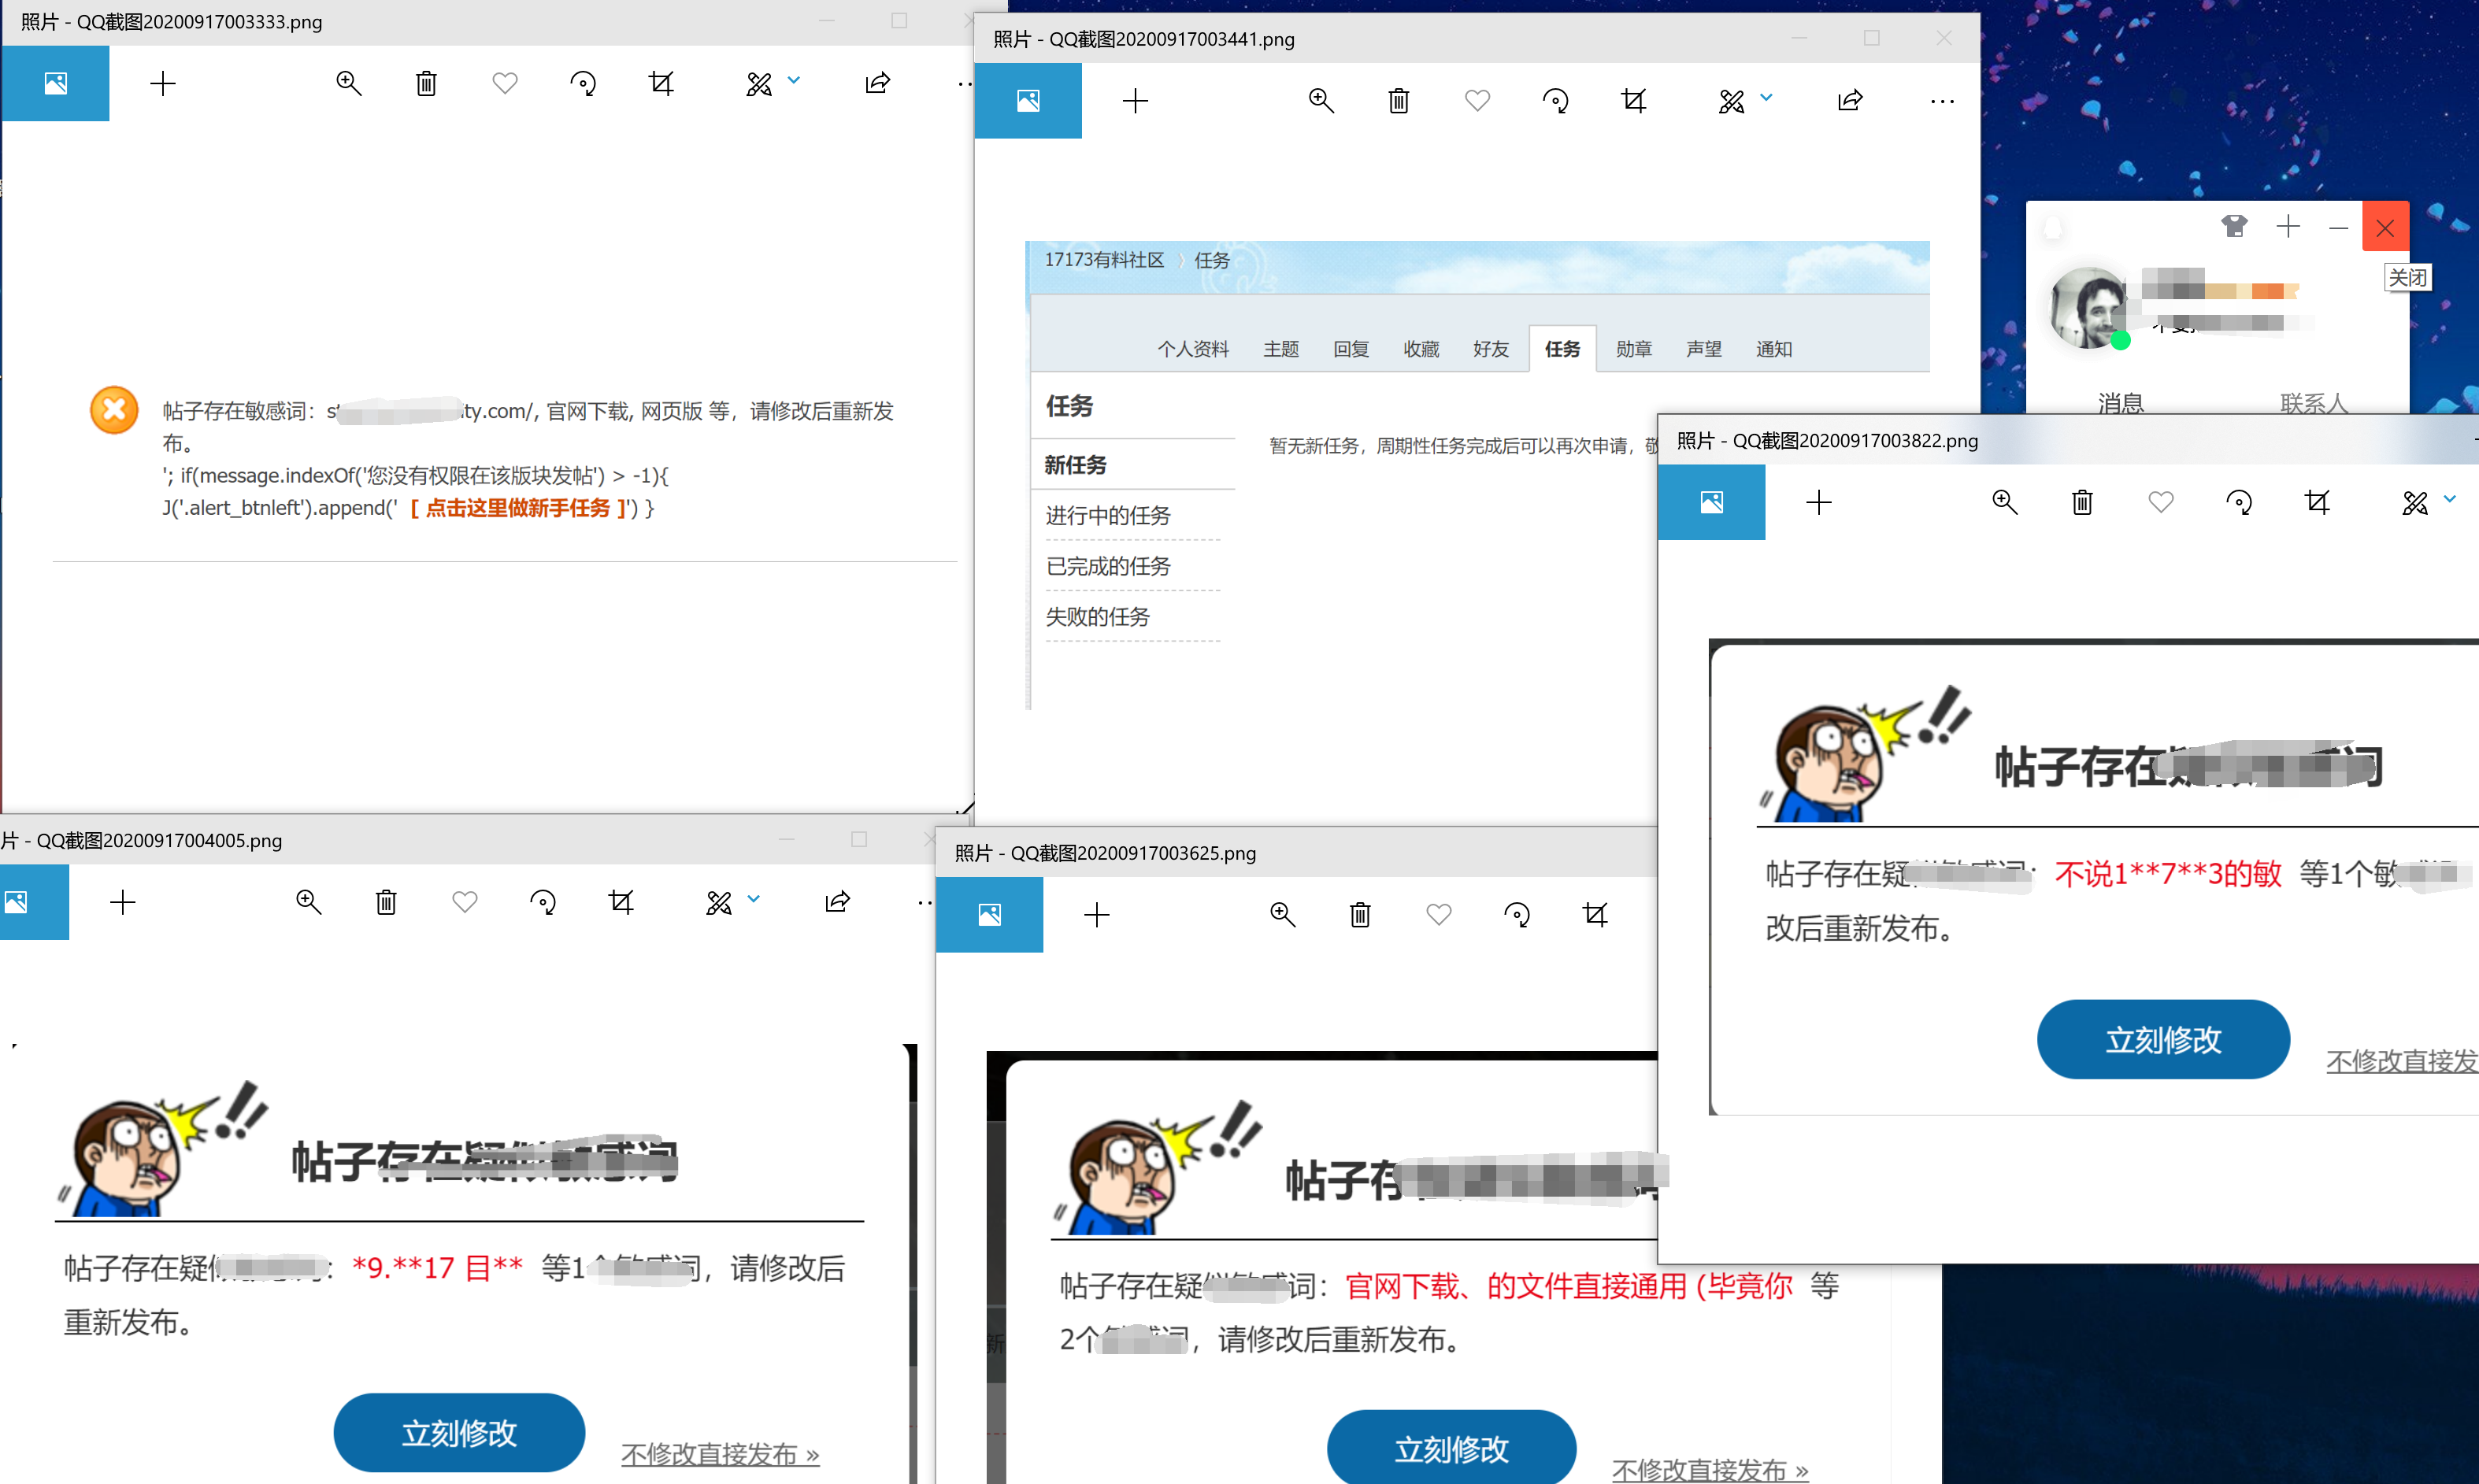
Task: Delete photo in 003333.png window
Action: [x=426, y=83]
